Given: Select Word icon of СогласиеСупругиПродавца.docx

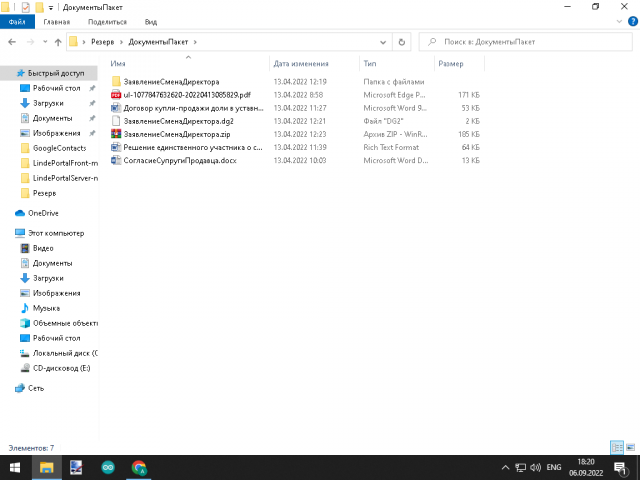Looking at the screenshot, I should click(116, 160).
